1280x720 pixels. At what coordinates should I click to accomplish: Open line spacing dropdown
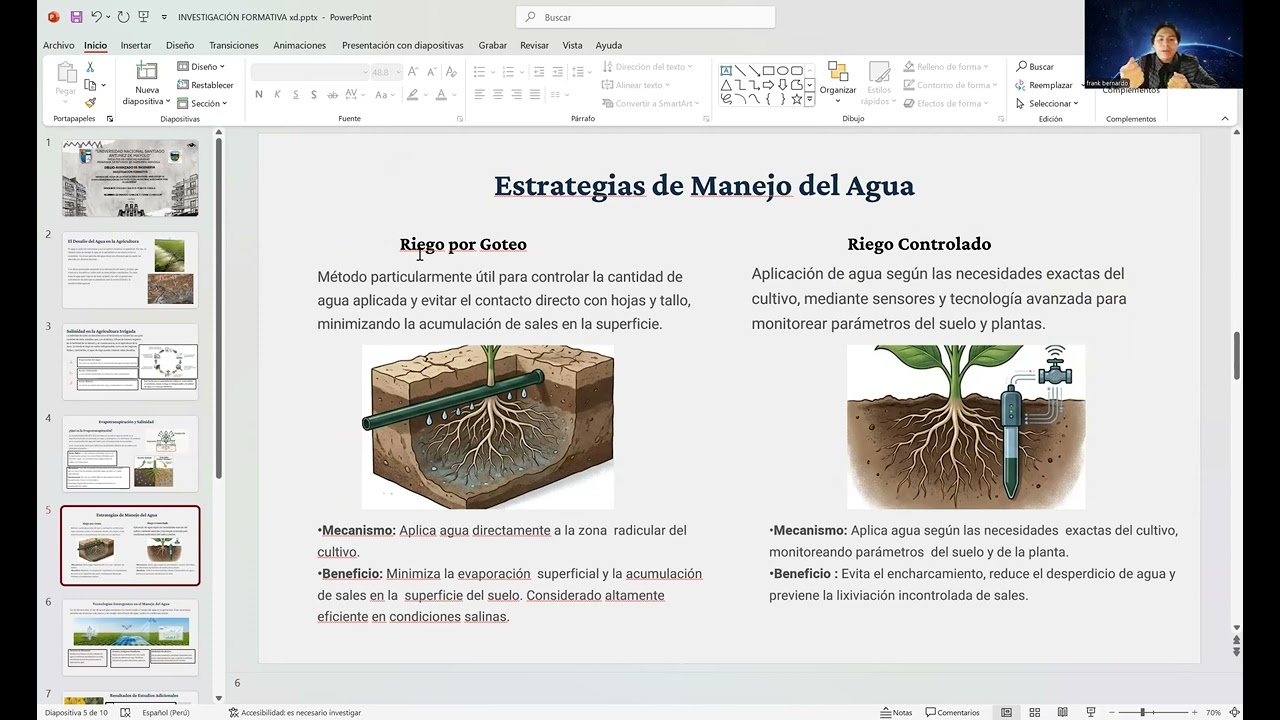pos(578,72)
